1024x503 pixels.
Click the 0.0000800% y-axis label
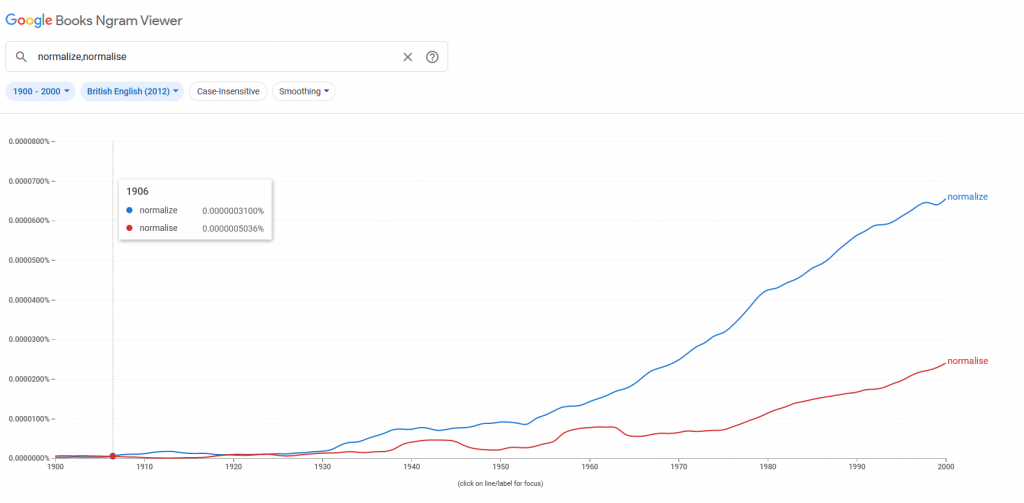(28, 141)
